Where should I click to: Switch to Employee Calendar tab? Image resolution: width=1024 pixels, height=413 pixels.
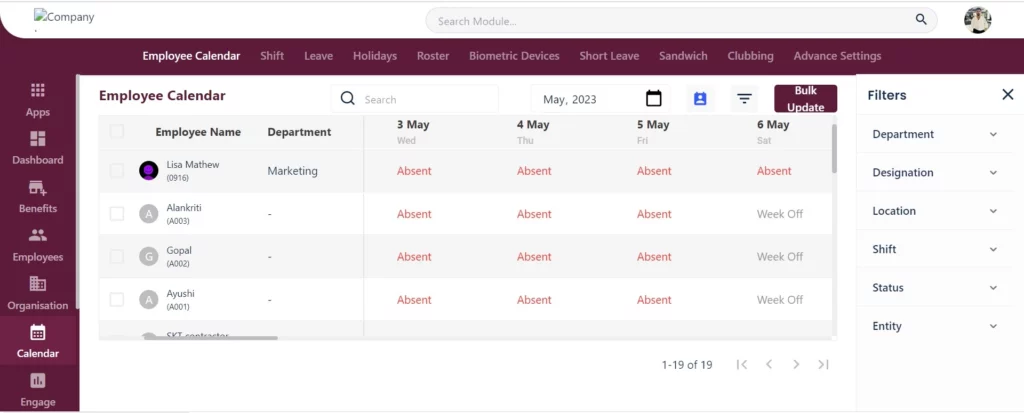[191, 56]
